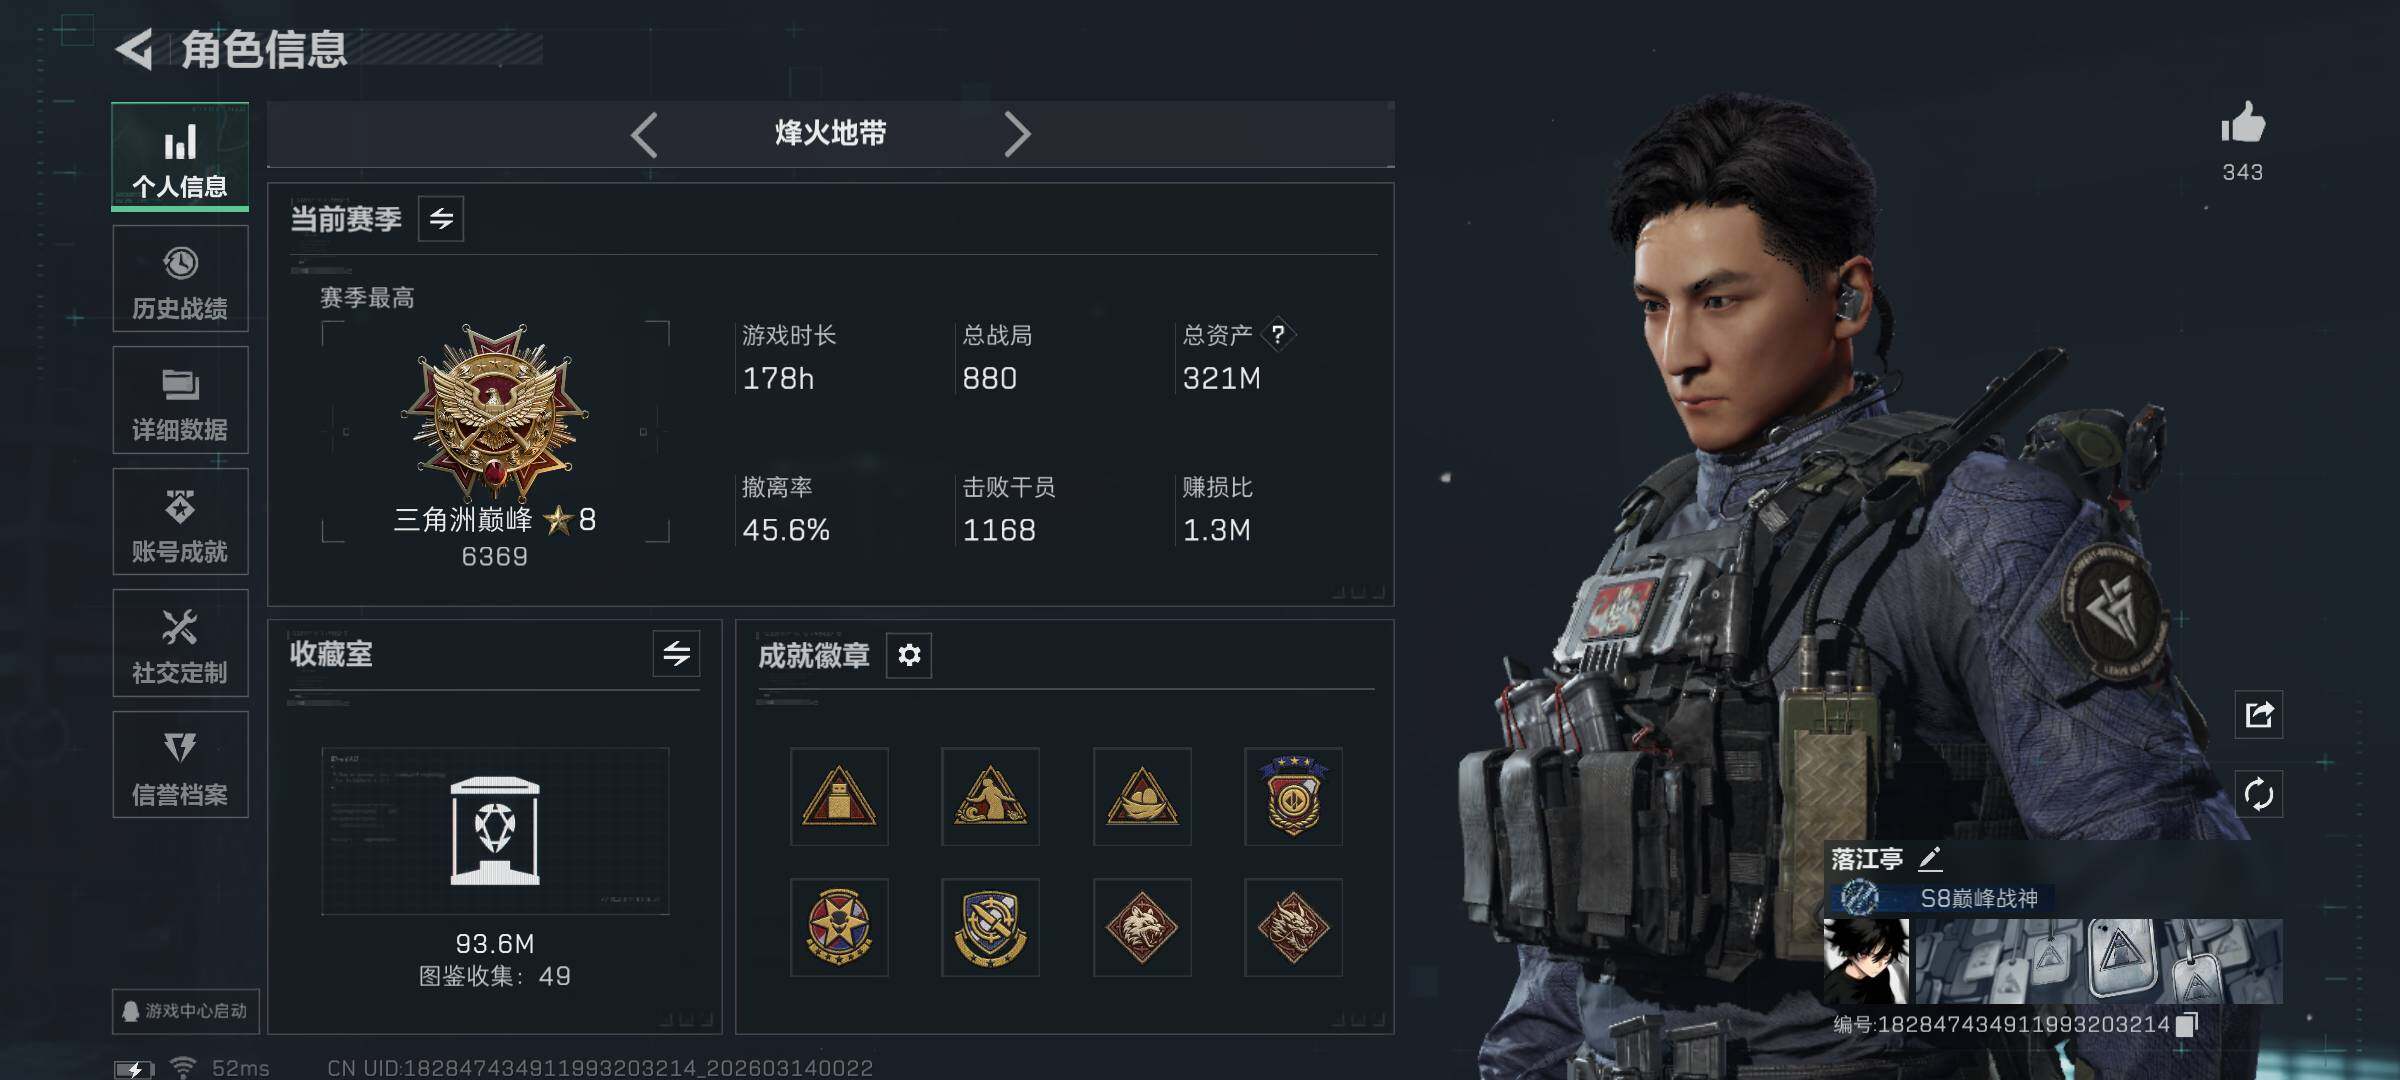The height and width of the screenshot is (1080, 2400).
Task: Switch to next mode with right chevron
Action: [x=1017, y=134]
